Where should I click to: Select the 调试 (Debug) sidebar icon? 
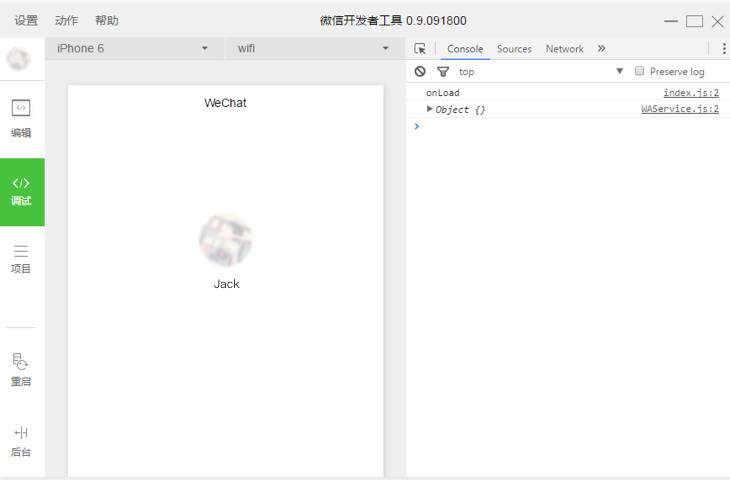pyautogui.click(x=21, y=191)
